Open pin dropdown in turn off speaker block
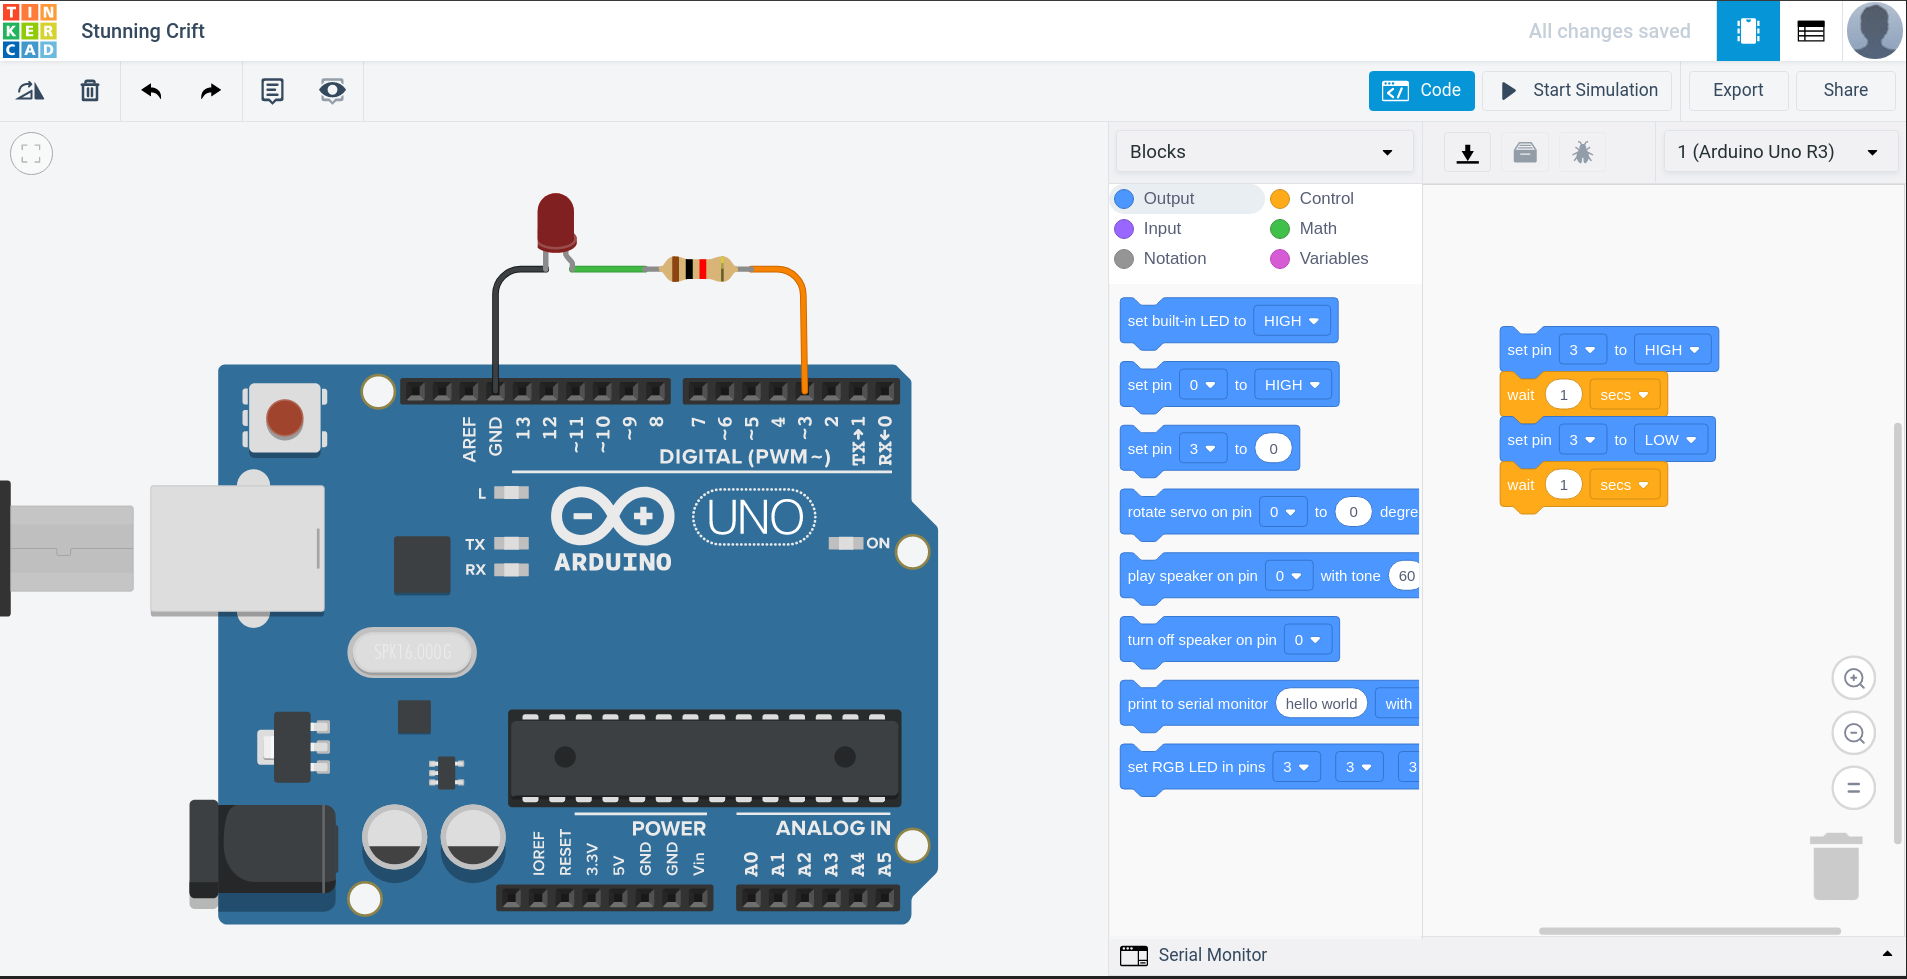 (1308, 640)
